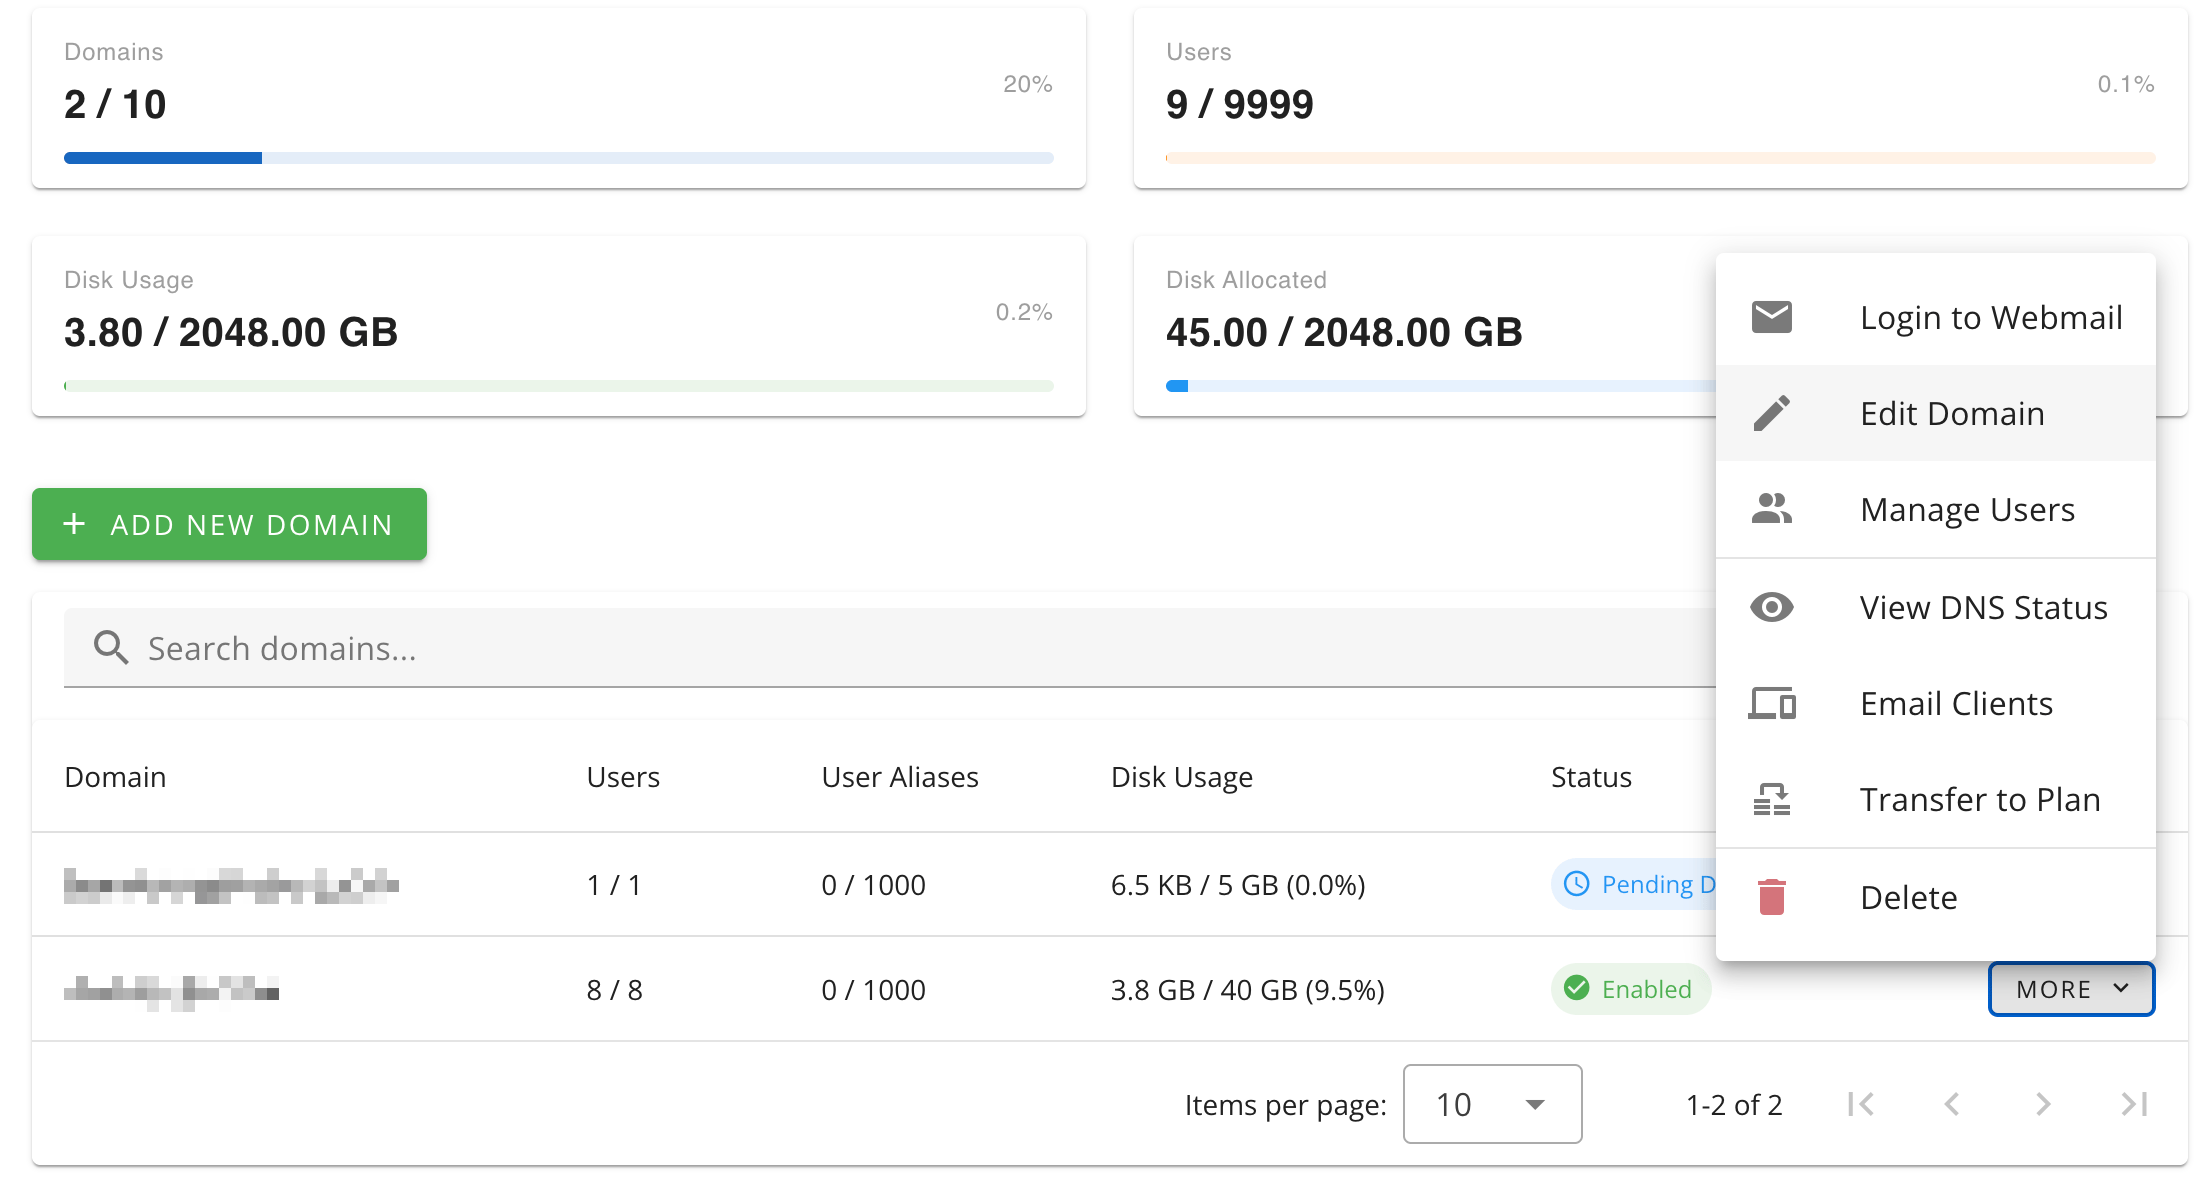Expand the Items per page selector

coord(1492,1104)
